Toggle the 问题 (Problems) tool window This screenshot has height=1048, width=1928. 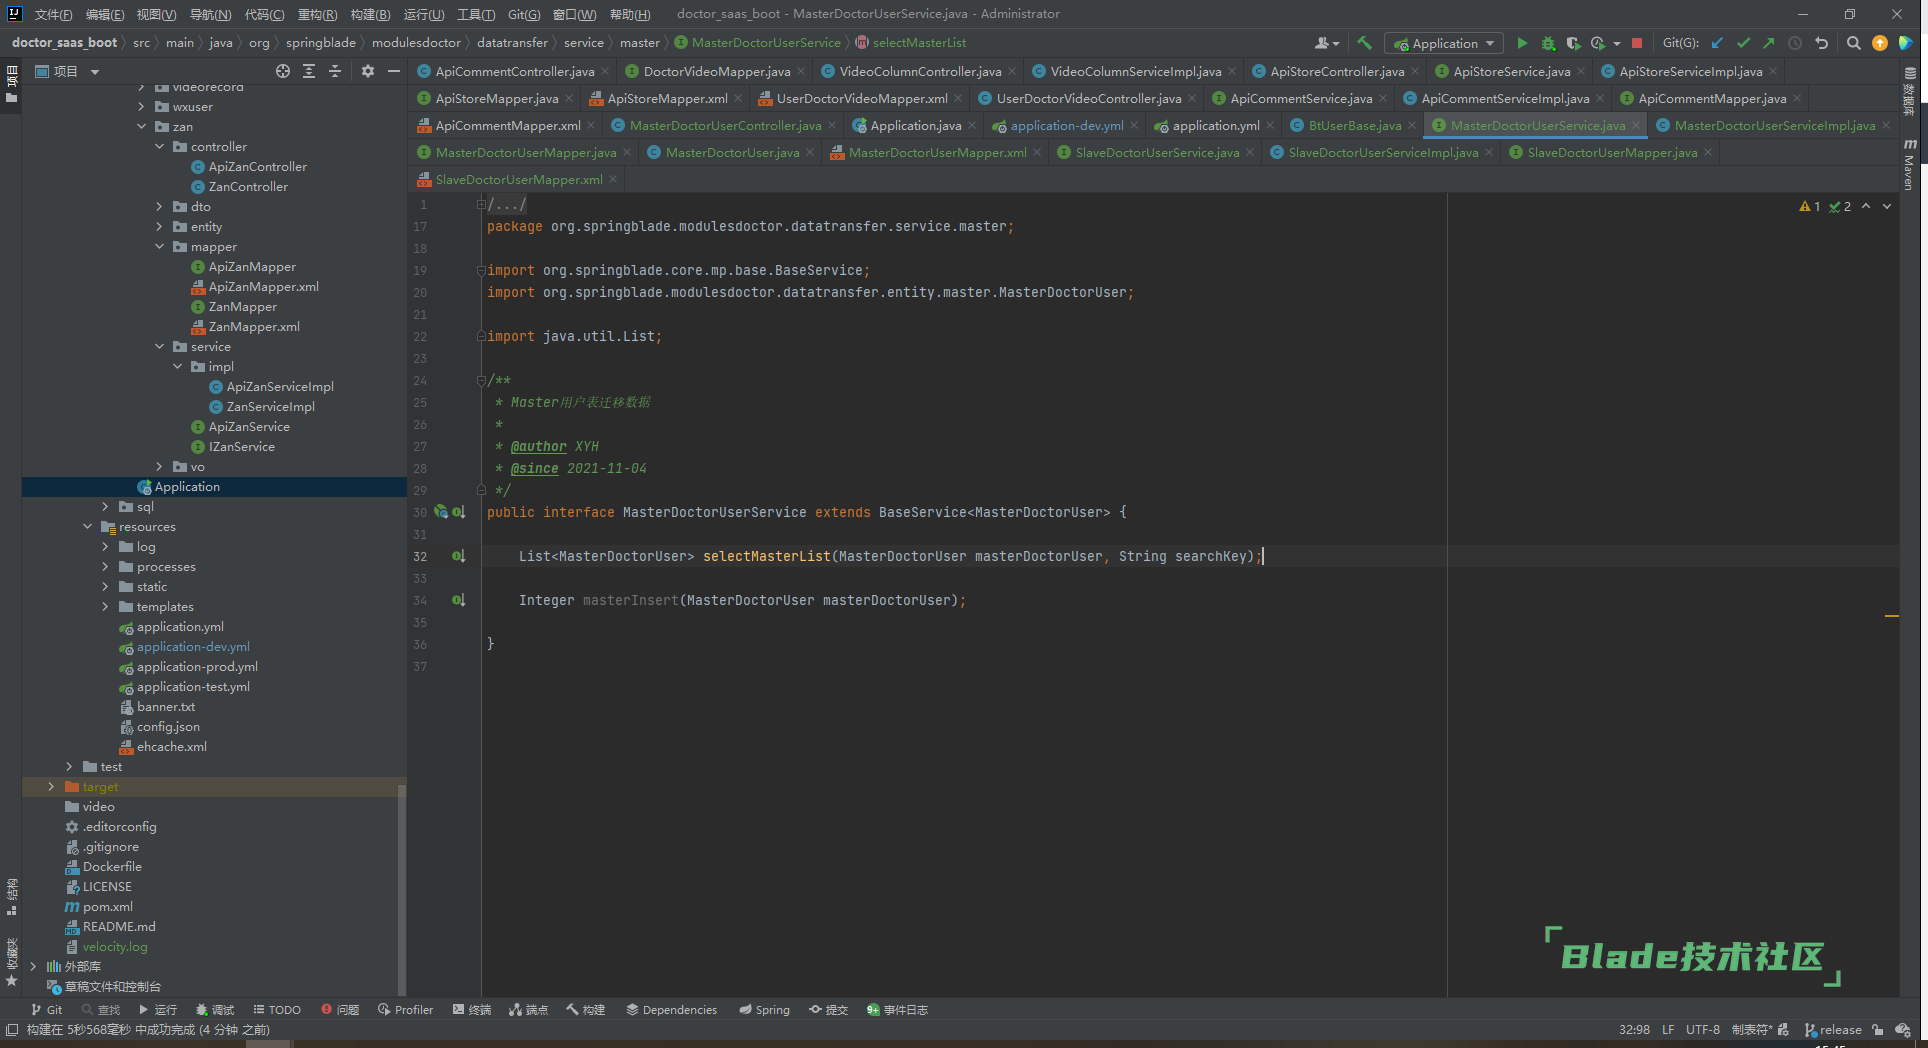point(340,1010)
